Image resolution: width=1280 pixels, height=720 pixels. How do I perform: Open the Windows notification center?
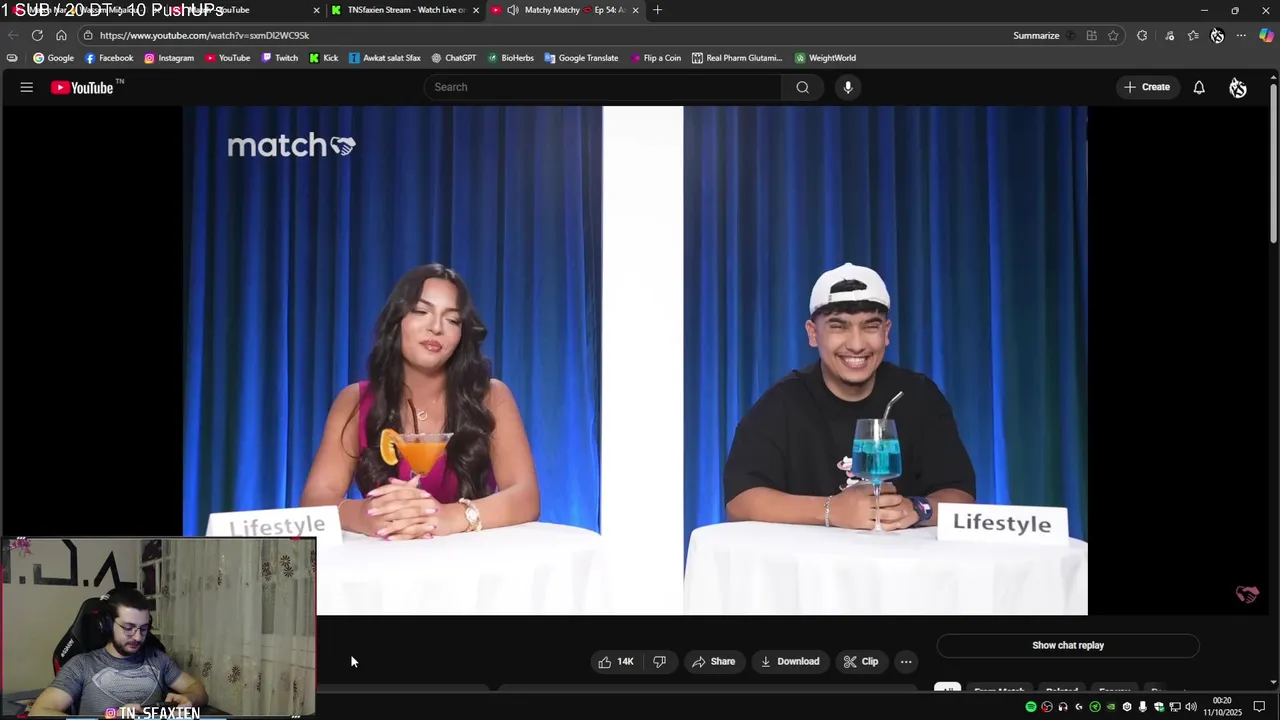click(1260, 707)
